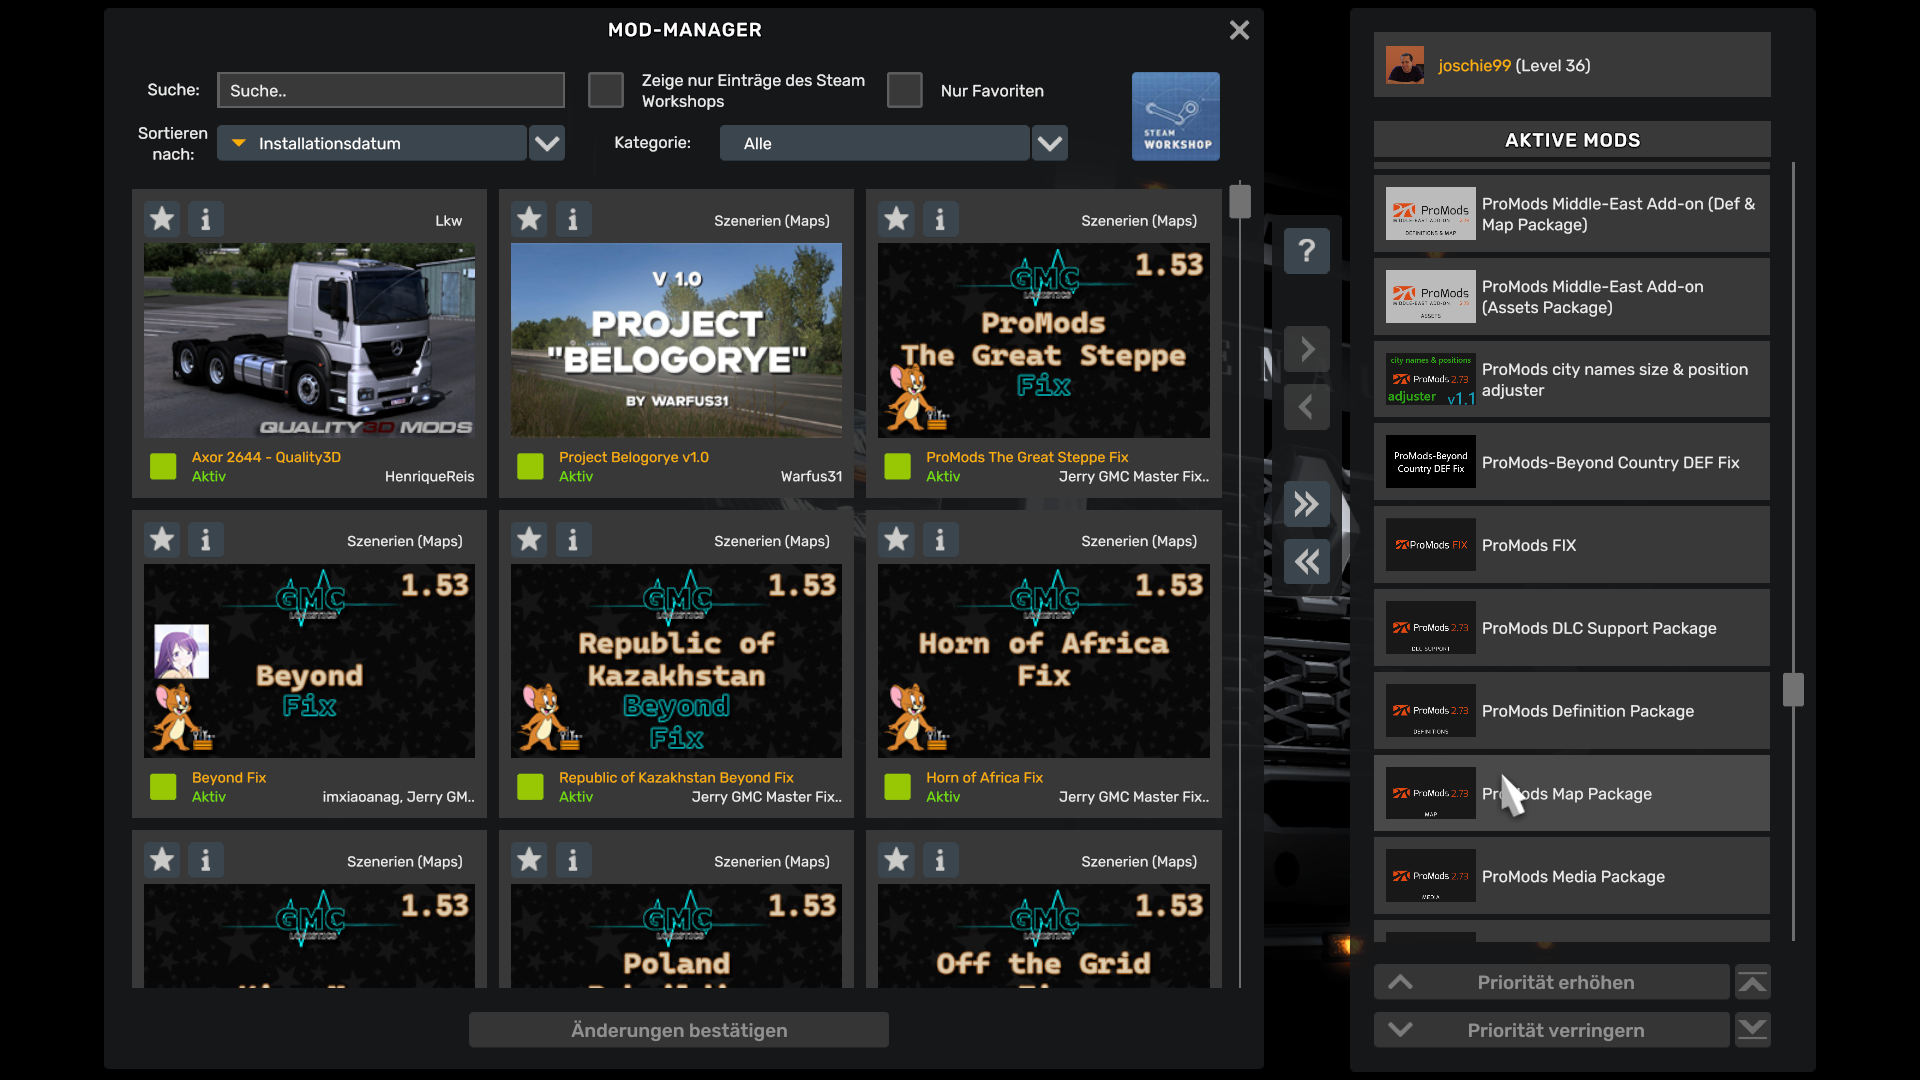
Task: Toggle active state of Horn of Africa Fix
Action: click(x=897, y=787)
